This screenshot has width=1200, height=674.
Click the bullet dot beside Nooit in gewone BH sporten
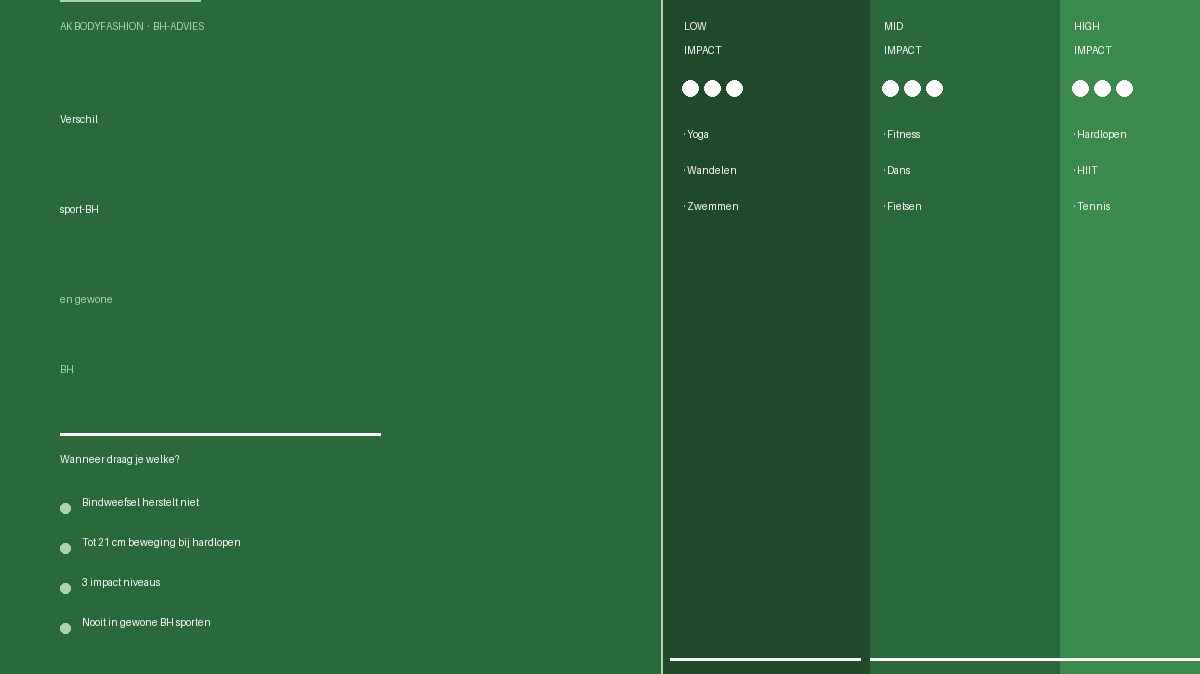tap(65, 628)
